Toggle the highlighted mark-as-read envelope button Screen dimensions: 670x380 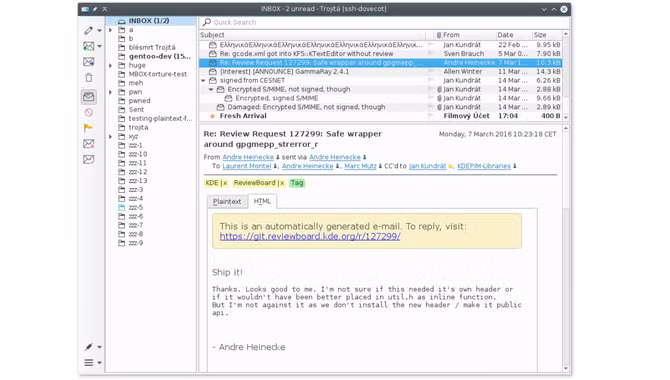[x=88, y=97]
